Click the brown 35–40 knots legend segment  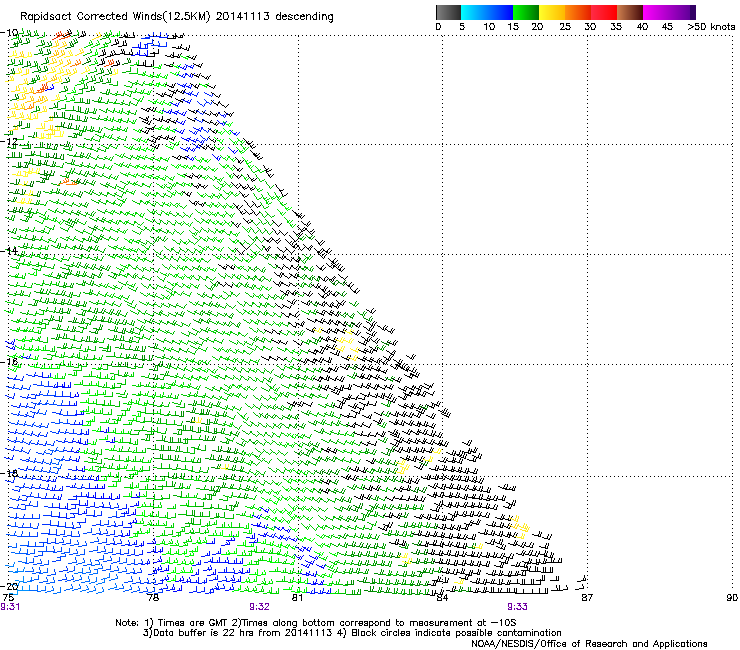point(630,12)
